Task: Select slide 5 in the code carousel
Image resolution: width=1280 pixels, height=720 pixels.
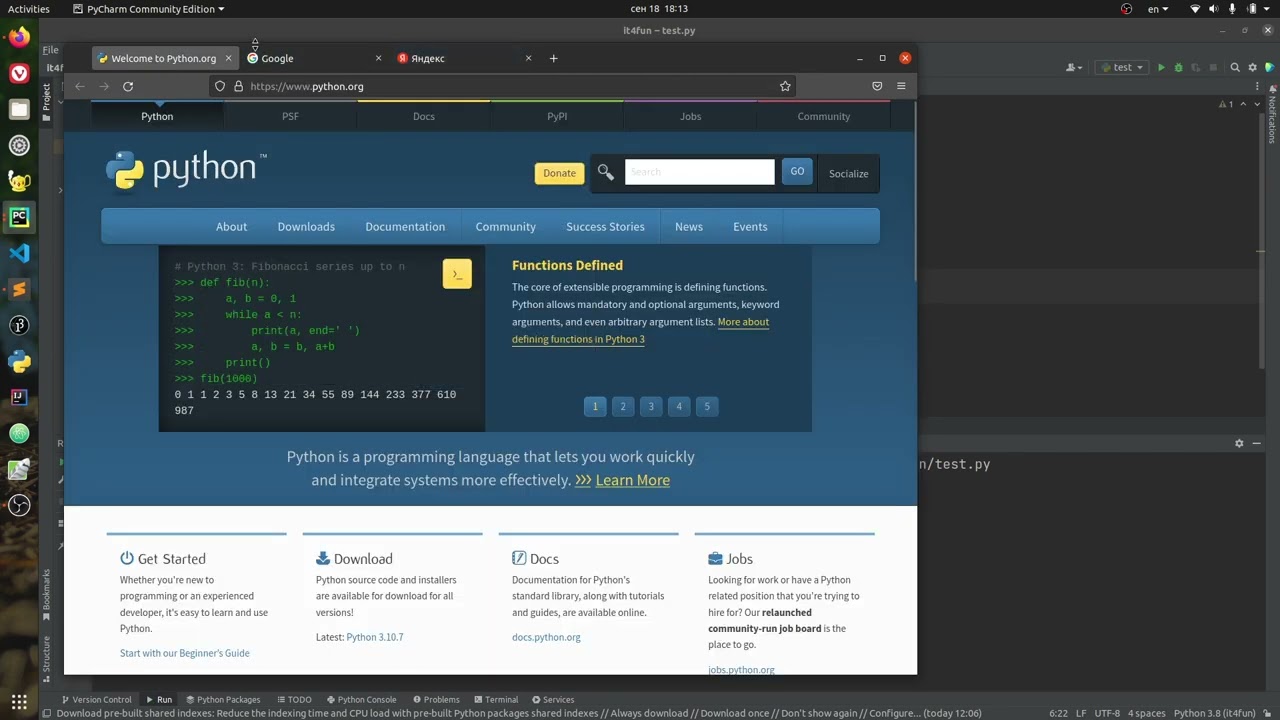Action: click(x=707, y=406)
